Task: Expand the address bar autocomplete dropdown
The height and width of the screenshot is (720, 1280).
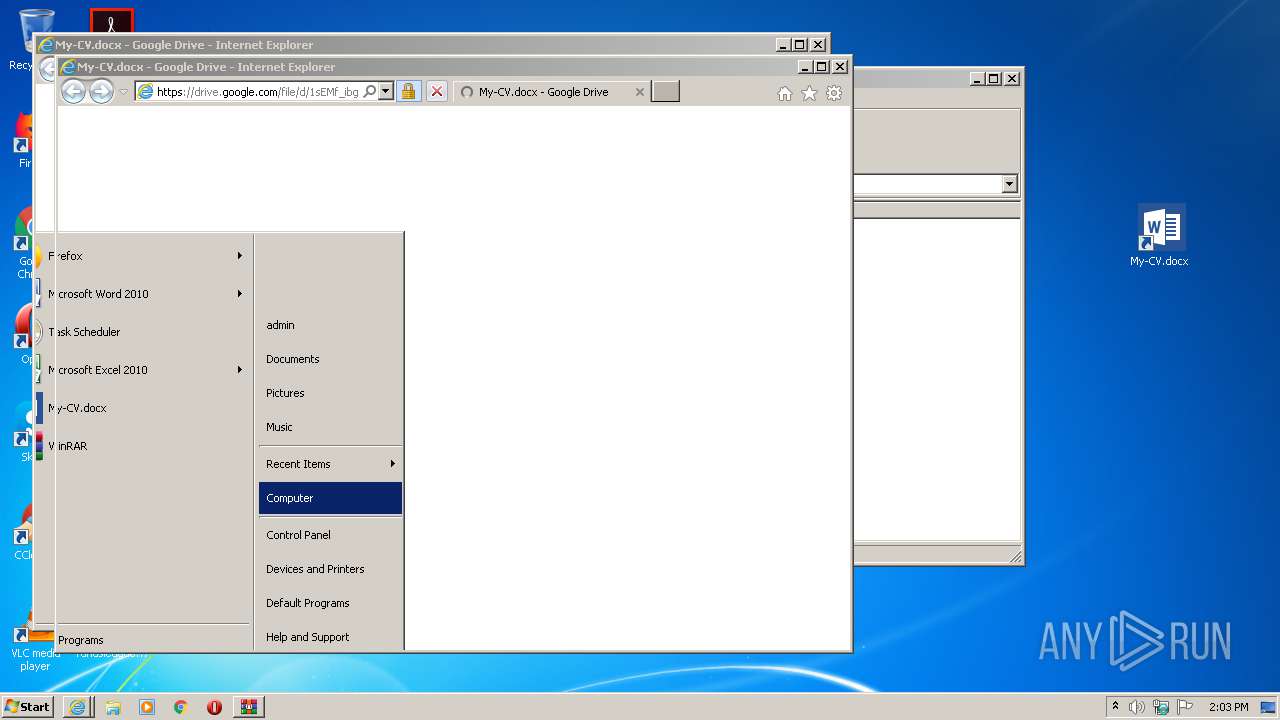Action: [x=386, y=92]
